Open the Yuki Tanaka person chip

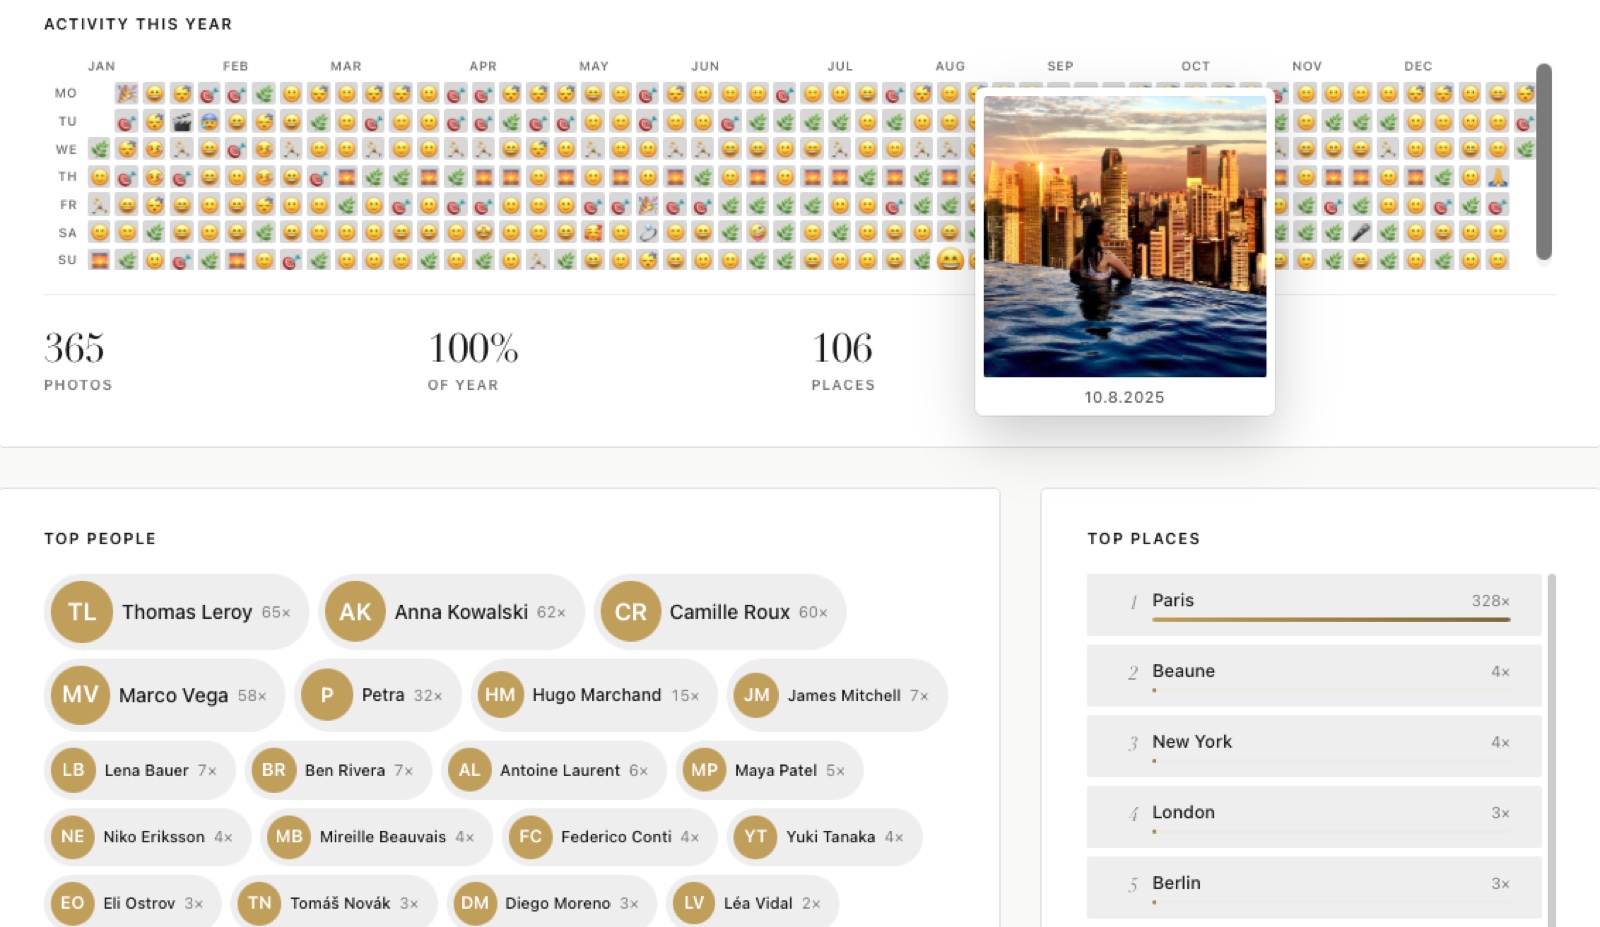(825, 837)
